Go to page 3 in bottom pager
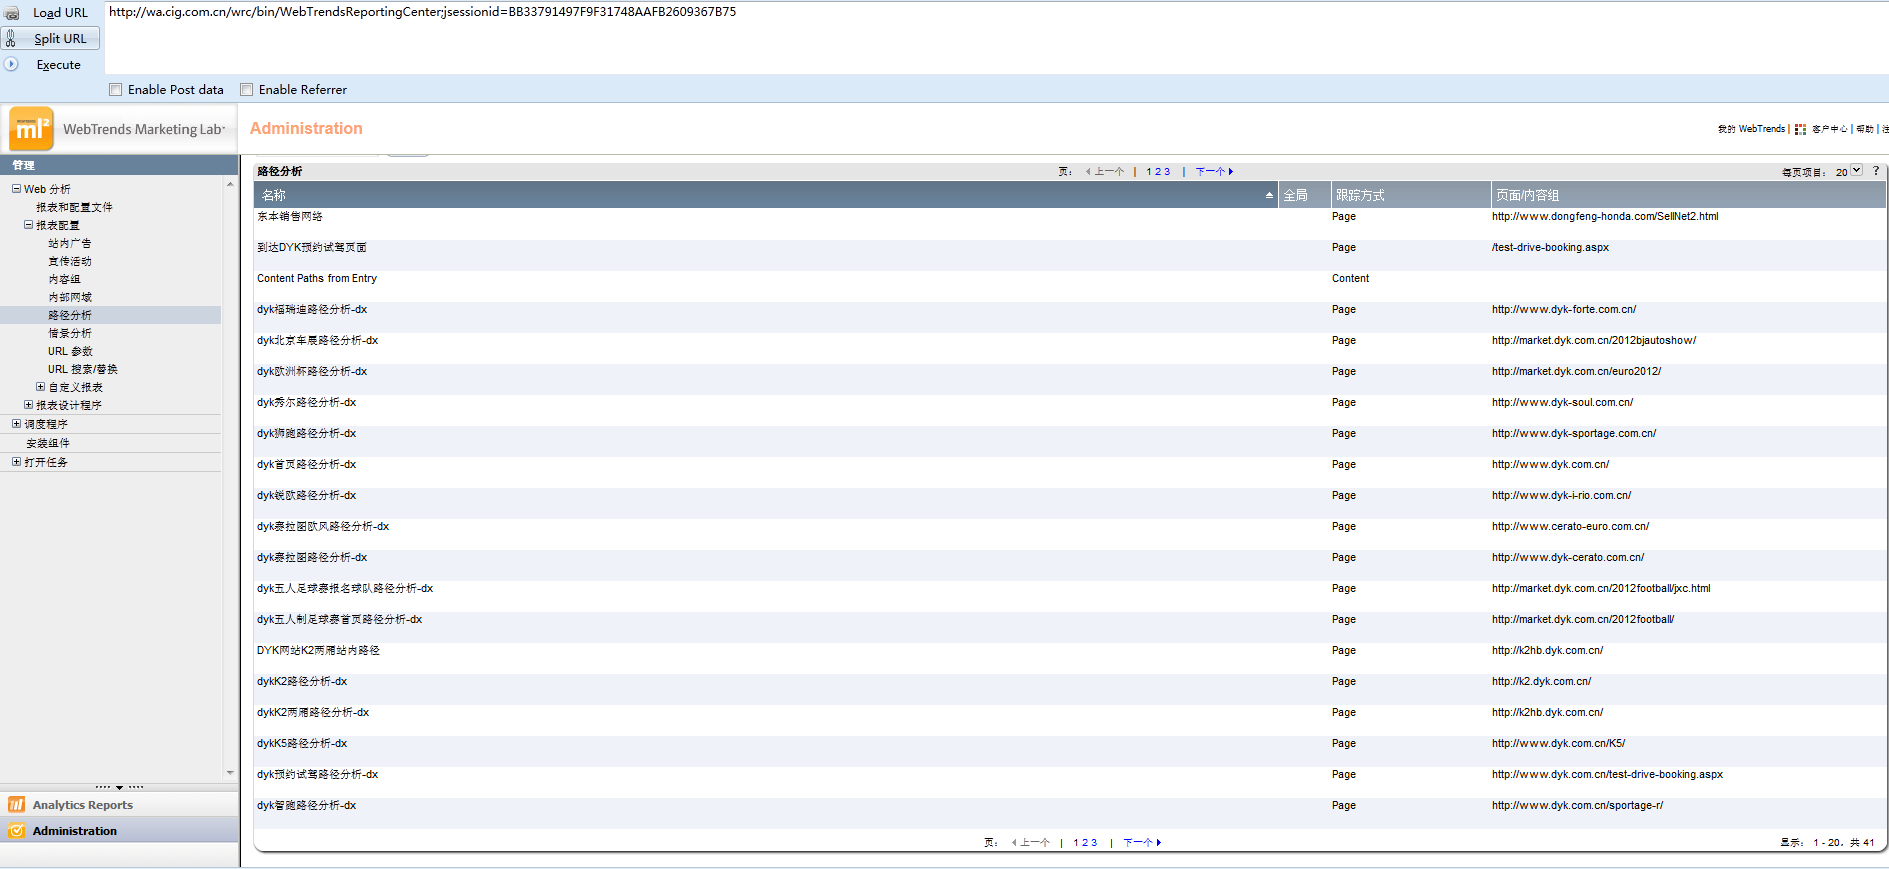This screenshot has height=869, width=1889. click(x=1093, y=842)
